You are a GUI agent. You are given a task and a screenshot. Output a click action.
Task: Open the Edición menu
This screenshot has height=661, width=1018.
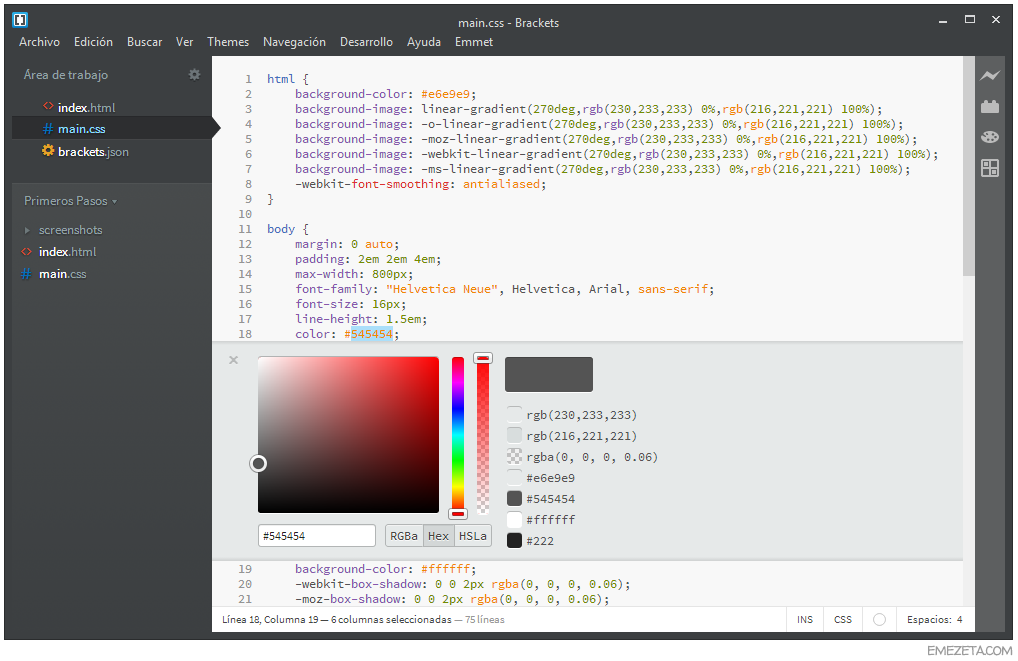tap(93, 42)
